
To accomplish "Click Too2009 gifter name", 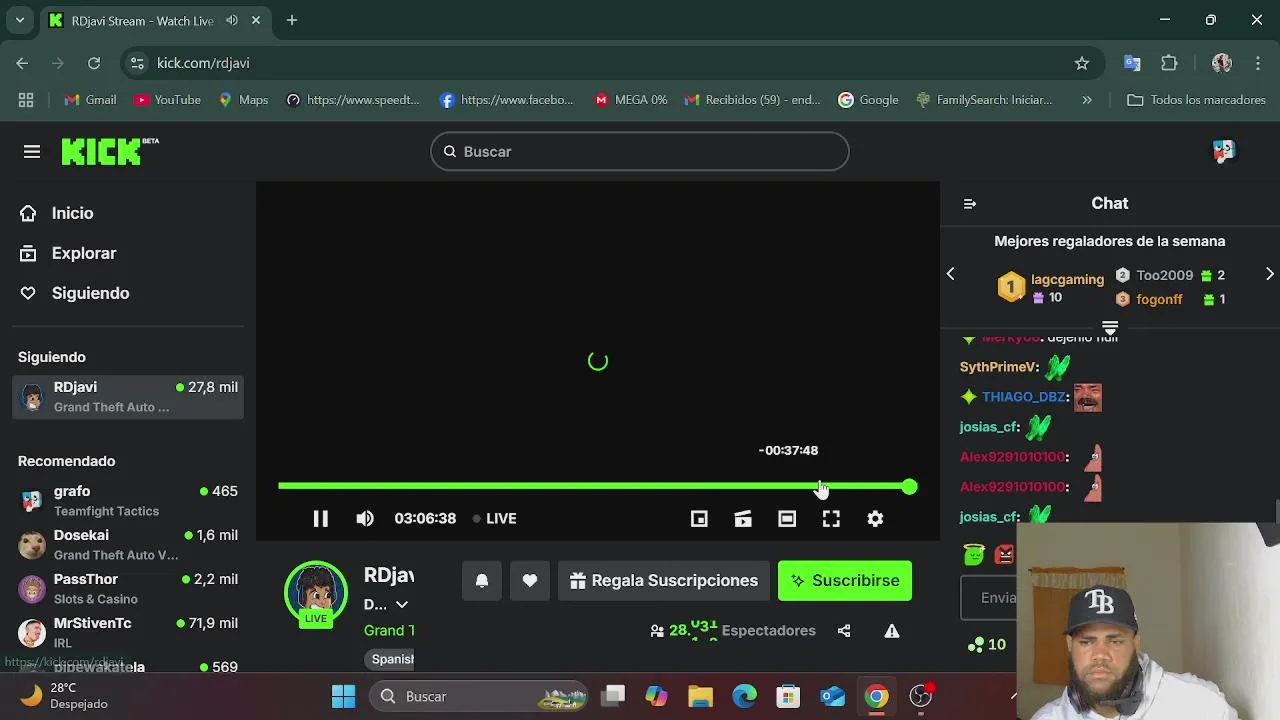I will click(1164, 275).
